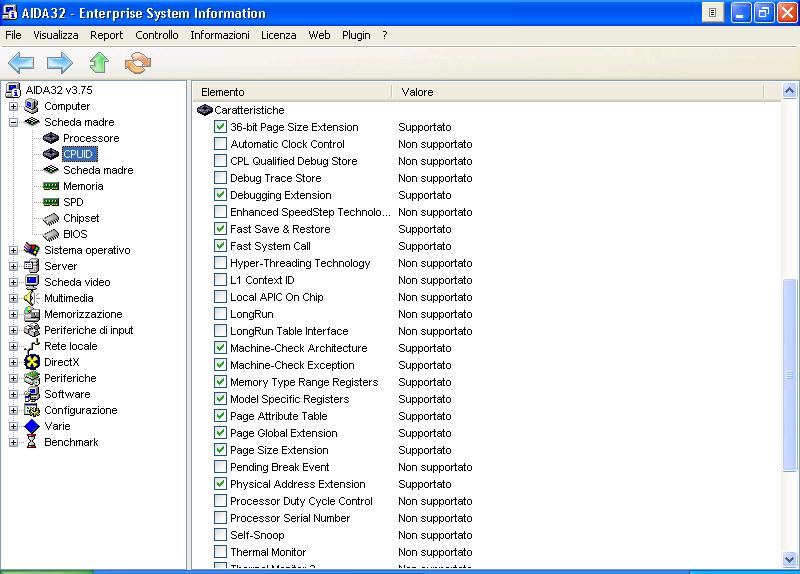The height and width of the screenshot is (574, 800).
Task: Expand the Sistema operativo node
Action: (13, 250)
